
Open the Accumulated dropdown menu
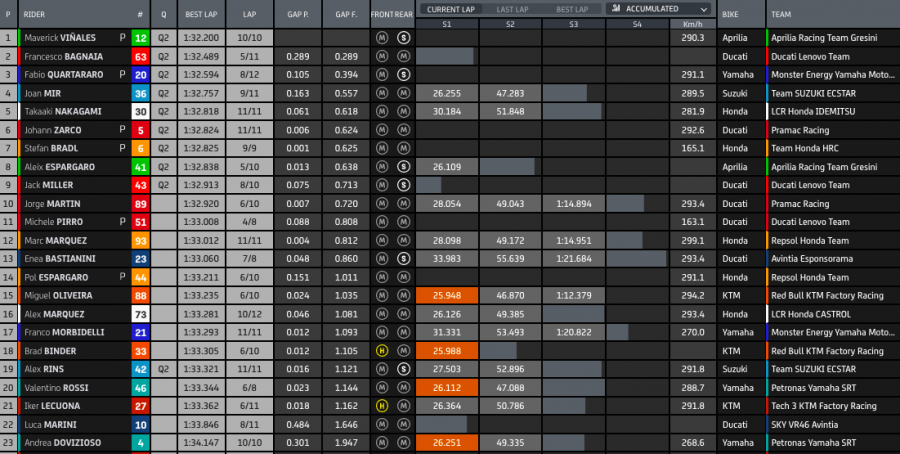pos(658,8)
